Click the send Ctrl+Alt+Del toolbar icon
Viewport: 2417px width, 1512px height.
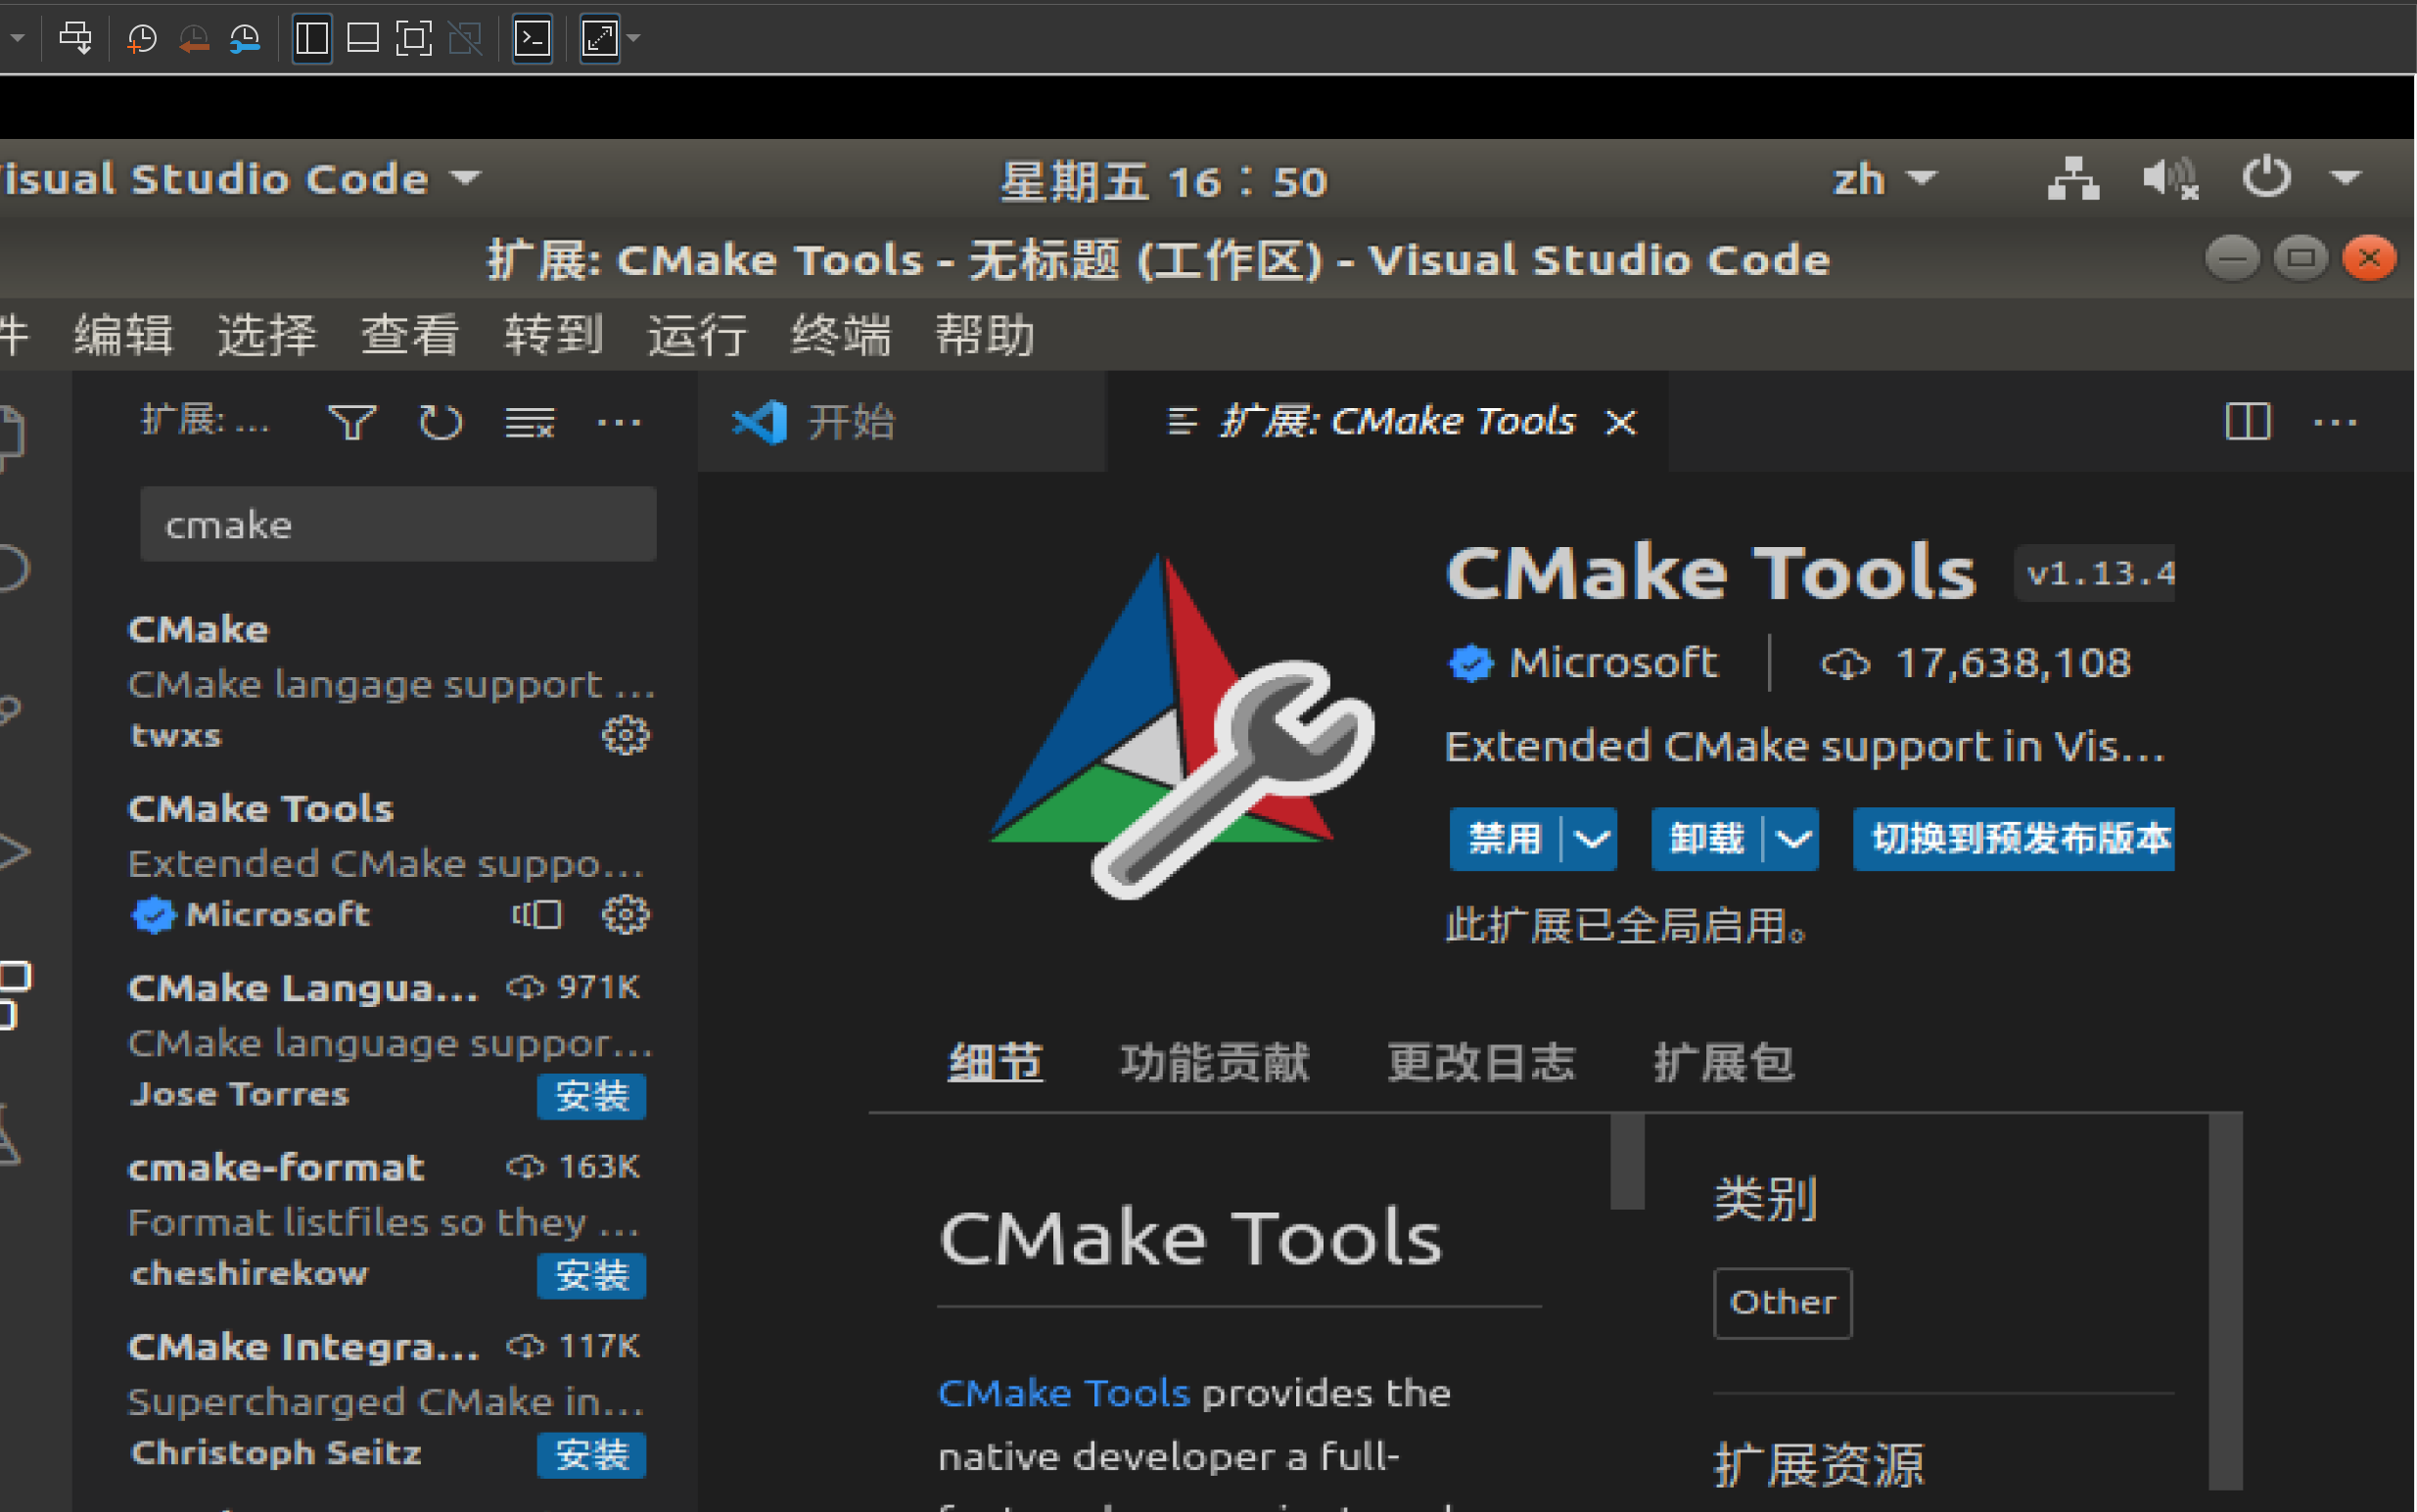coord(75,39)
